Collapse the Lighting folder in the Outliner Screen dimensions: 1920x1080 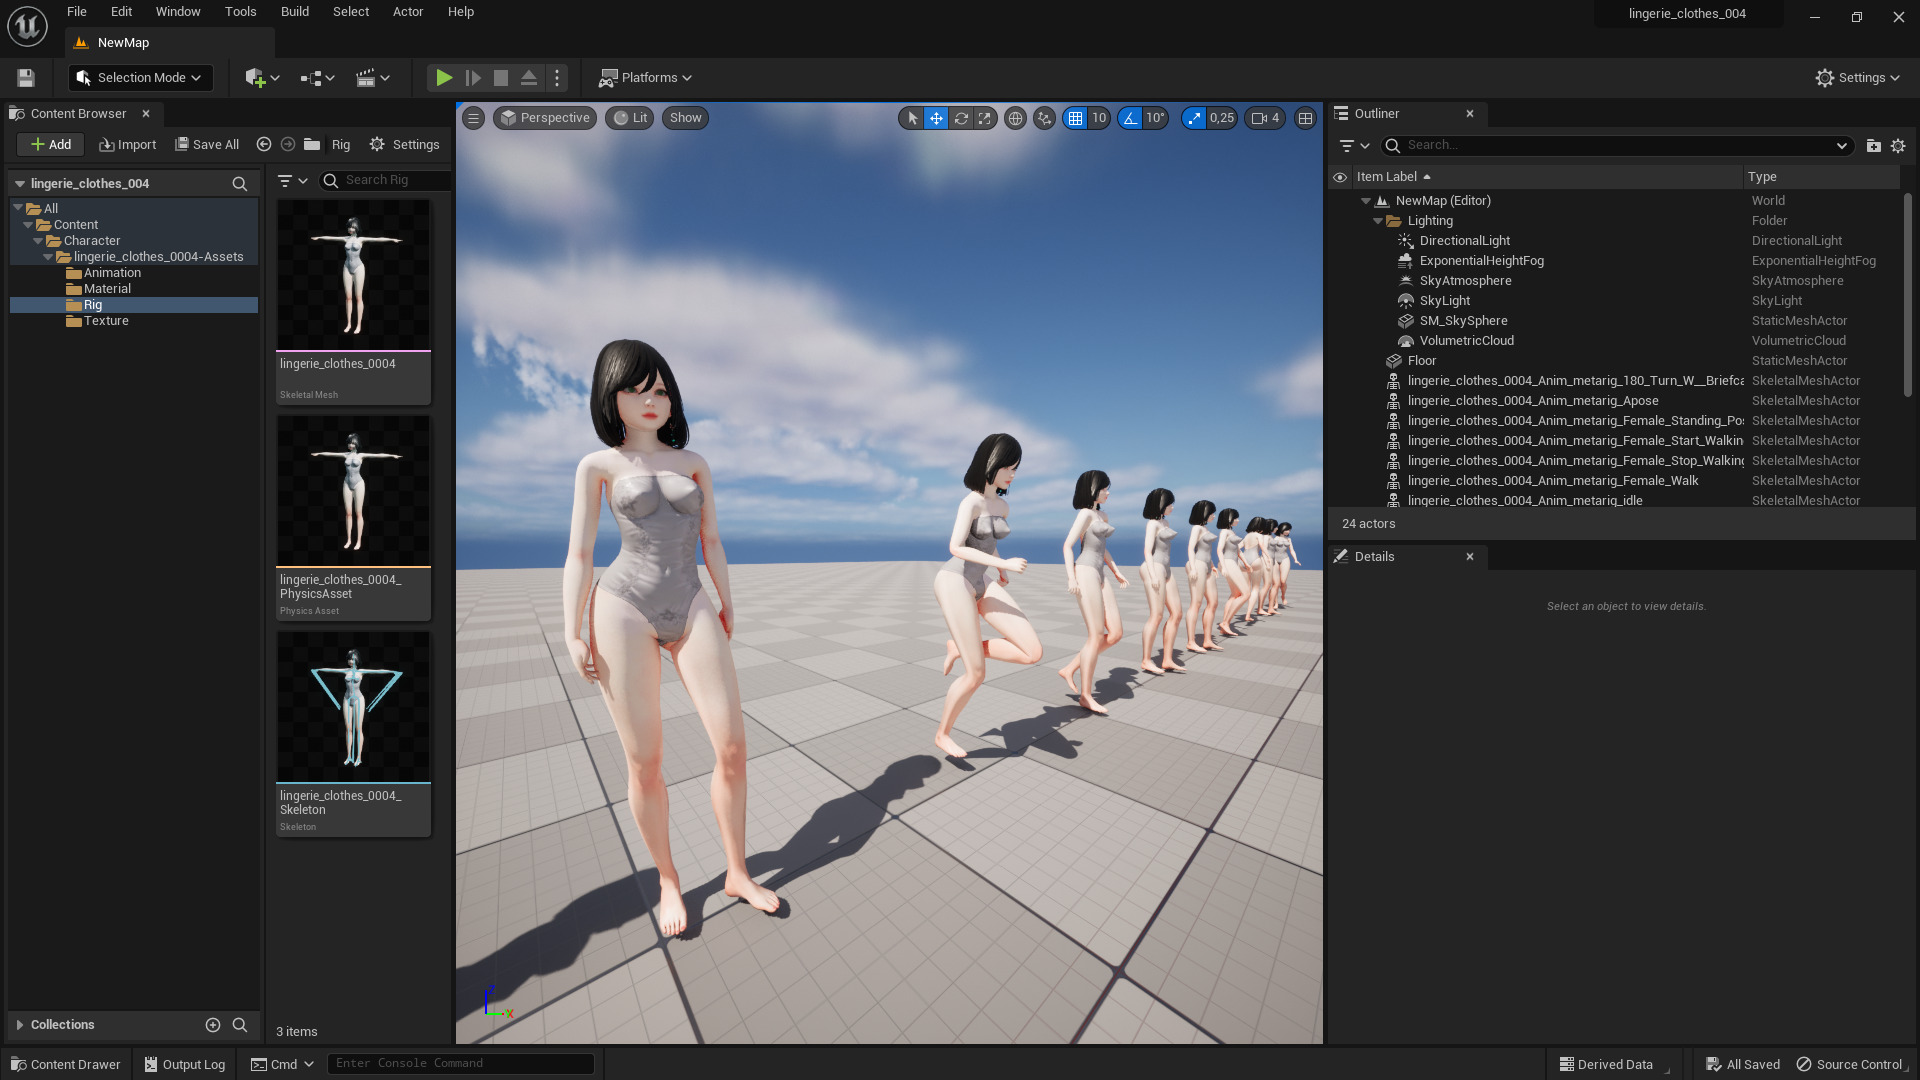(x=1378, y=221)
